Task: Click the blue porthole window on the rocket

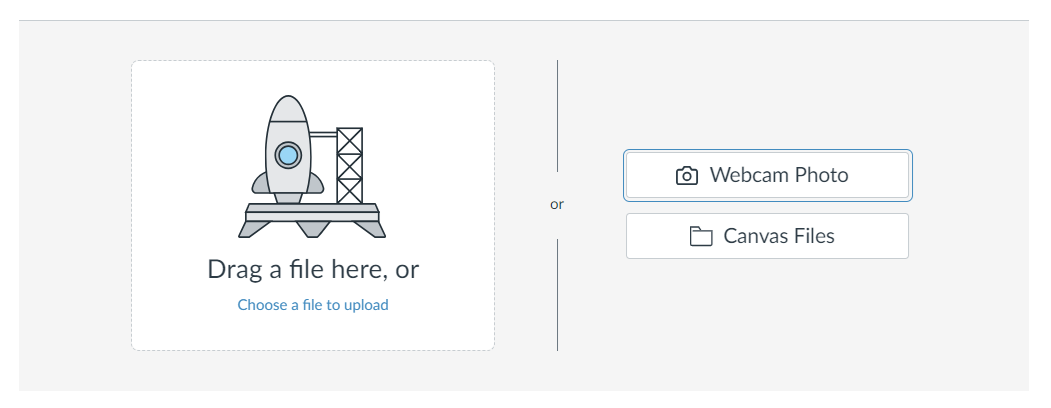Action: [288, 155]
